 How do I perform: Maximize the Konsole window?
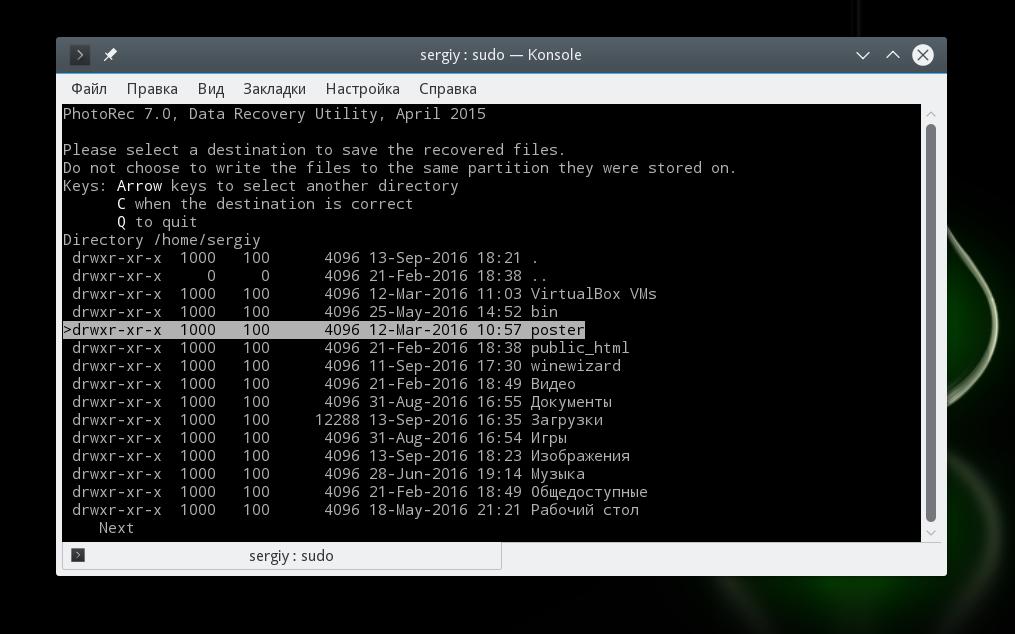click(x=893, y=55)
